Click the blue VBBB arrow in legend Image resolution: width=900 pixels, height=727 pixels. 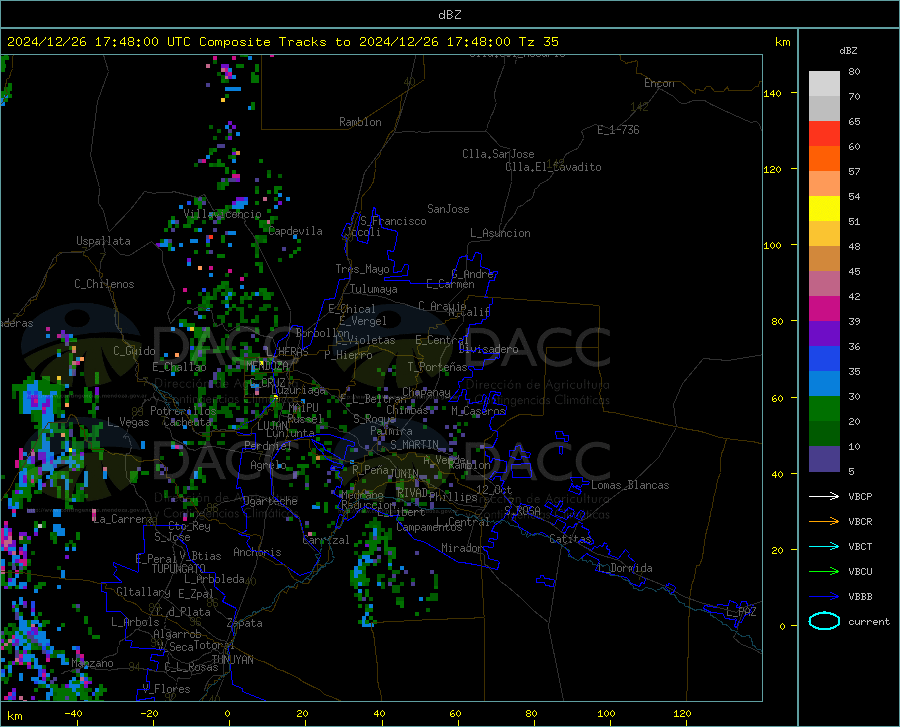coord(824,597)
